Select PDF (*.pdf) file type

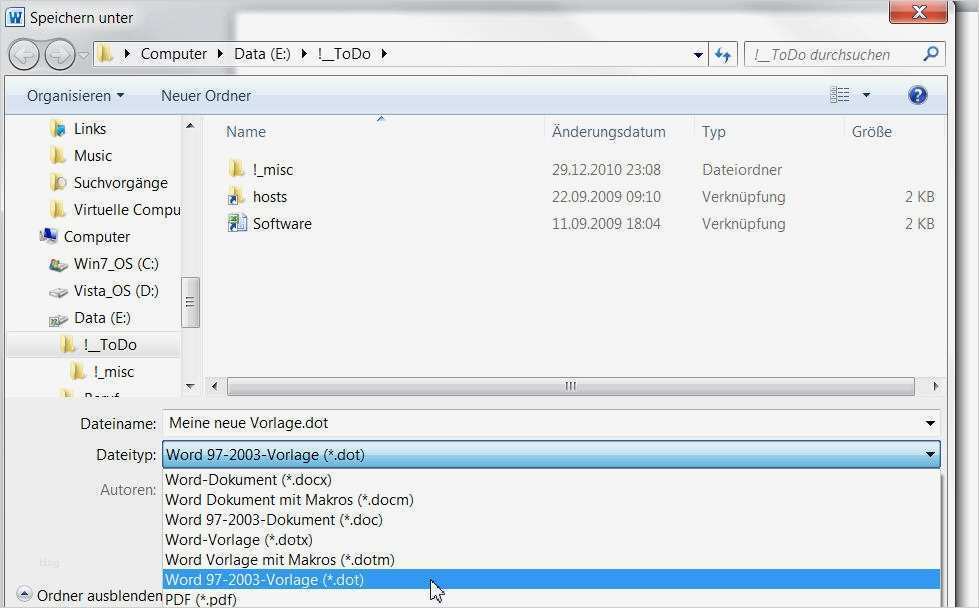[201, 598]
